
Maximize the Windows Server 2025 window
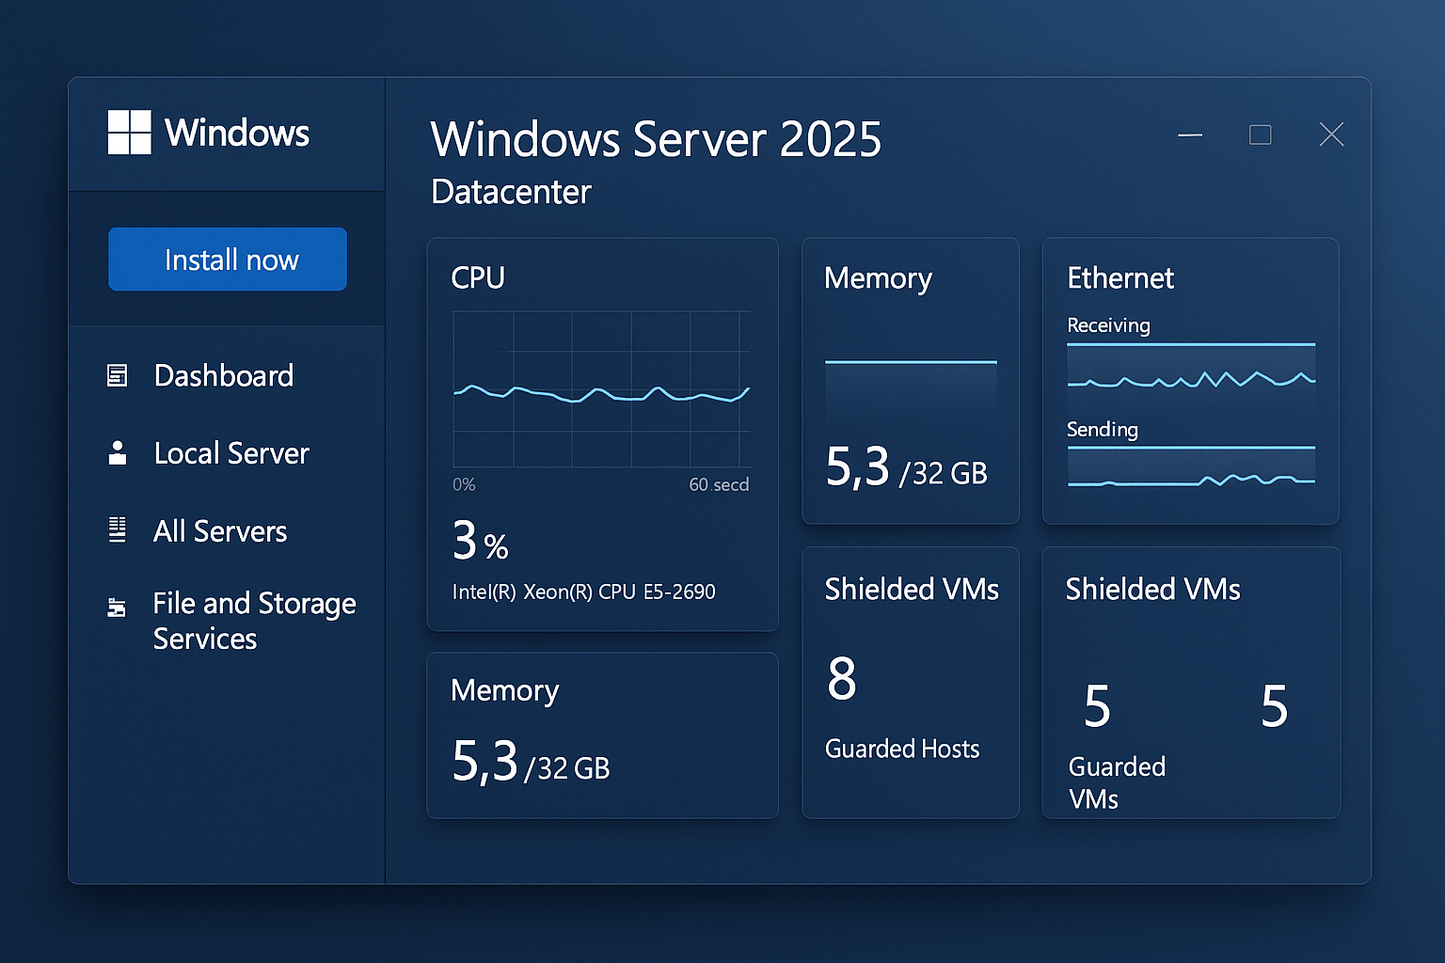click(x=1260, y=135)
